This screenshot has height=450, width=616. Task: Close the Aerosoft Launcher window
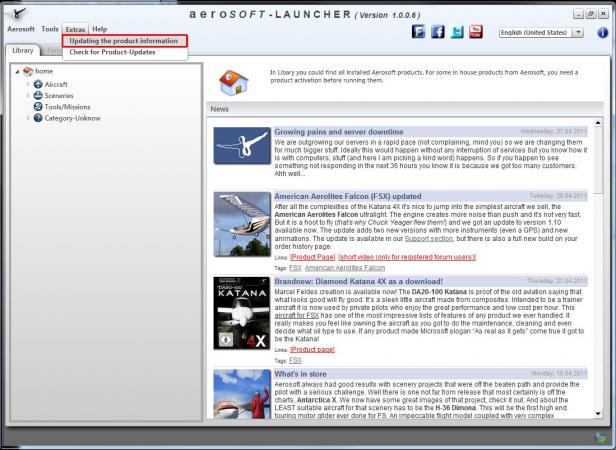click(603, 14)
